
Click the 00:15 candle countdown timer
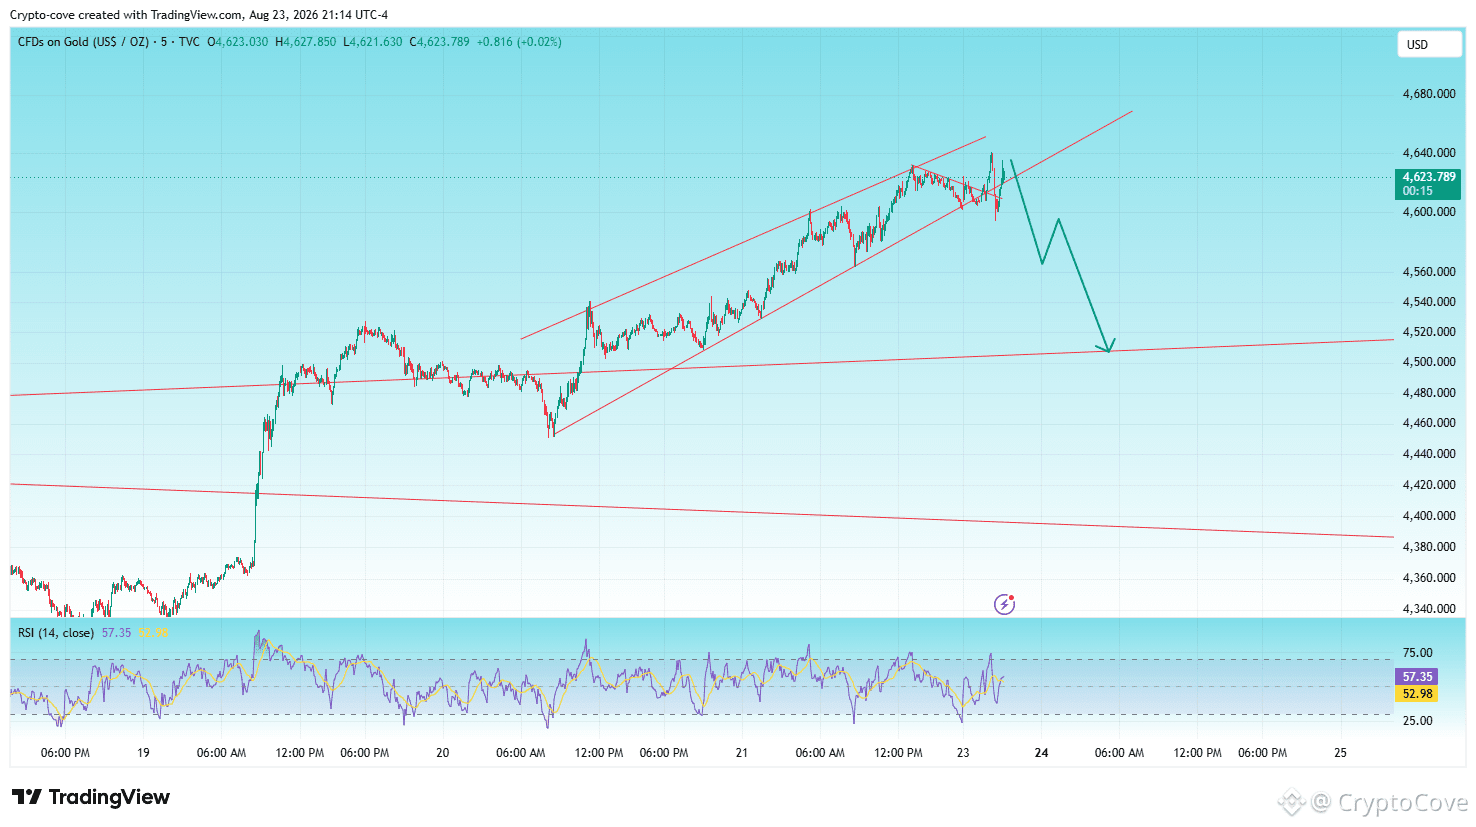coord(1418,191)
